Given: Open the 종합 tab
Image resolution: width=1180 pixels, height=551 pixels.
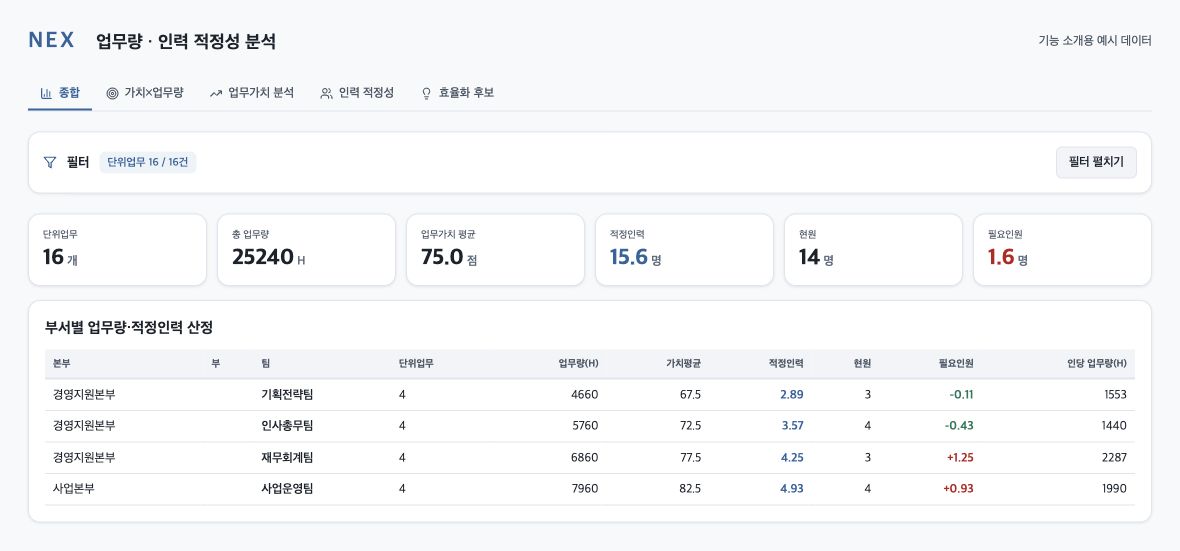Looking at the screenshot, I should click(x=60, y=93).
